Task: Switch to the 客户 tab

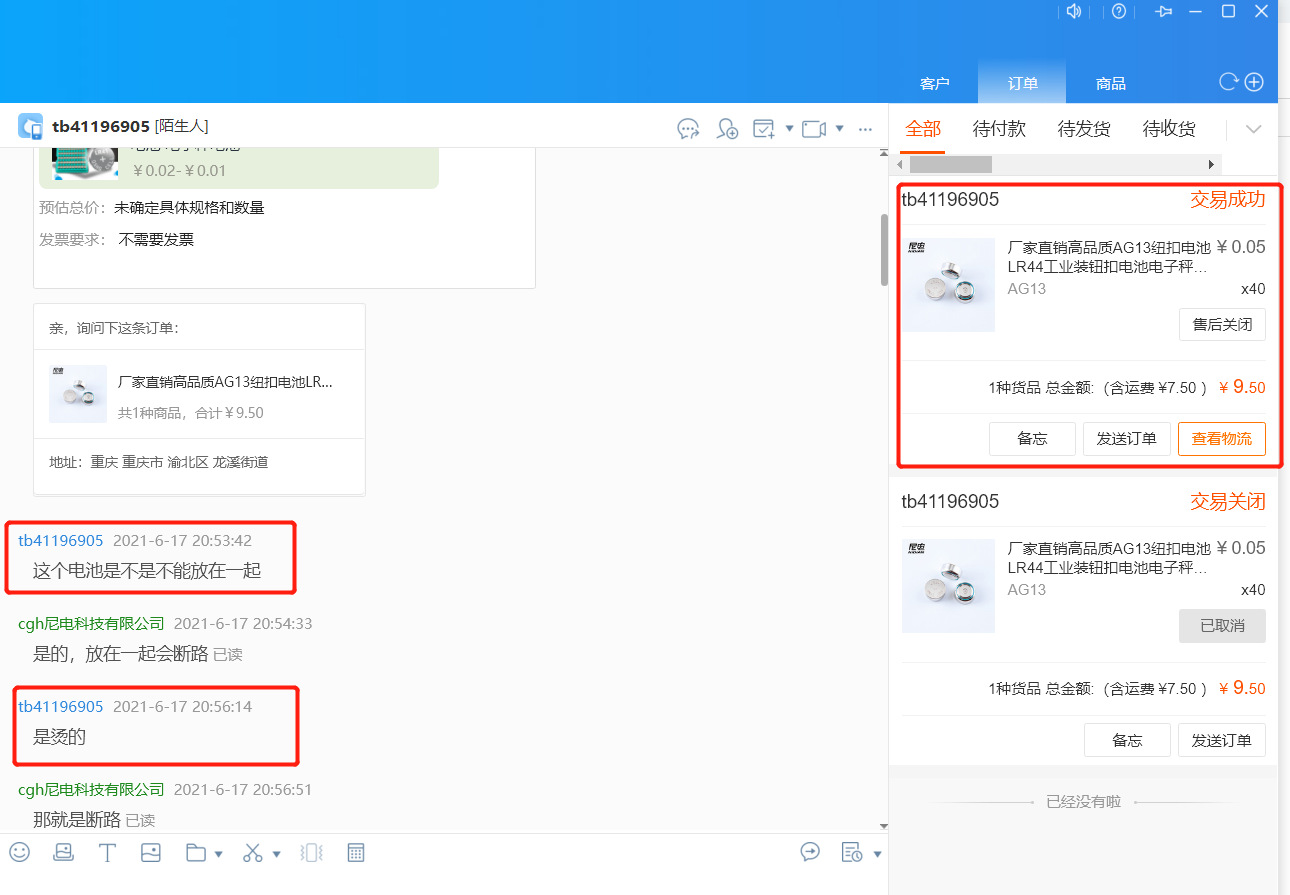Action: pyautogui.click(x=934, y=84)
